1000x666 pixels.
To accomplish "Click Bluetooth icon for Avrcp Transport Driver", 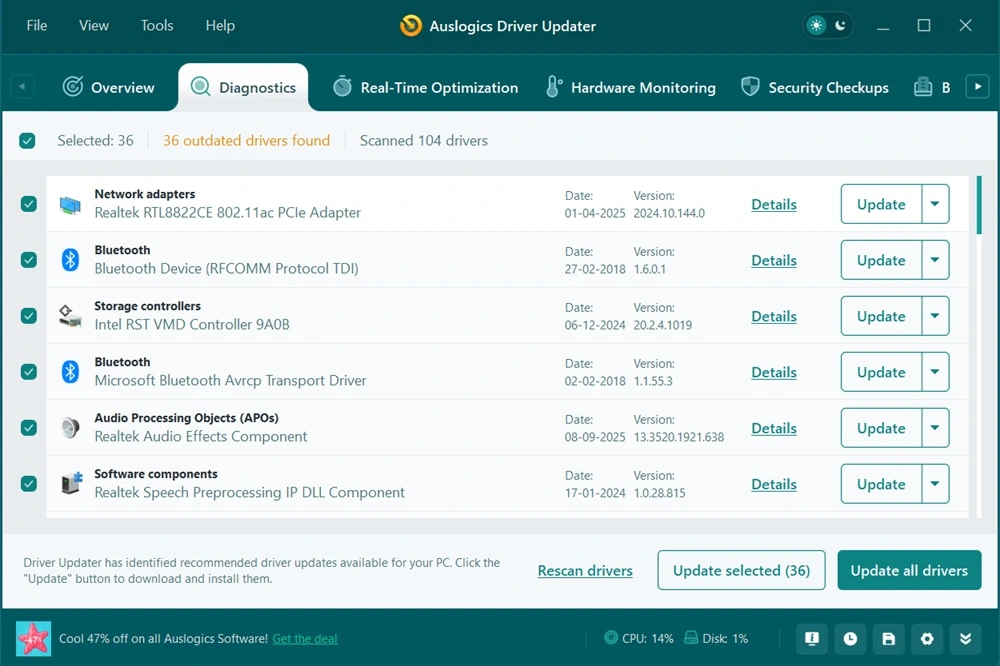I will (x=70, y=372).
